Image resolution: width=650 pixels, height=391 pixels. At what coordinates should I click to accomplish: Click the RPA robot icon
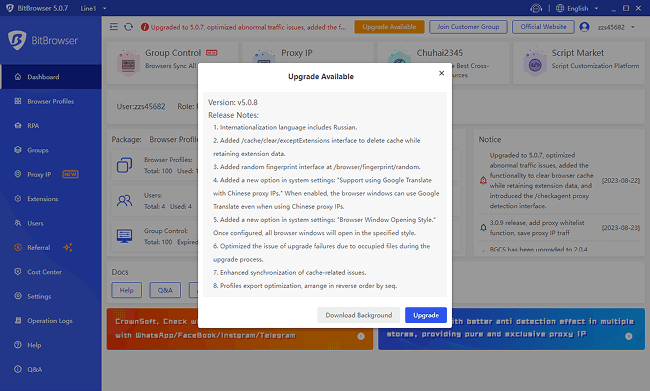click(18, 125)
